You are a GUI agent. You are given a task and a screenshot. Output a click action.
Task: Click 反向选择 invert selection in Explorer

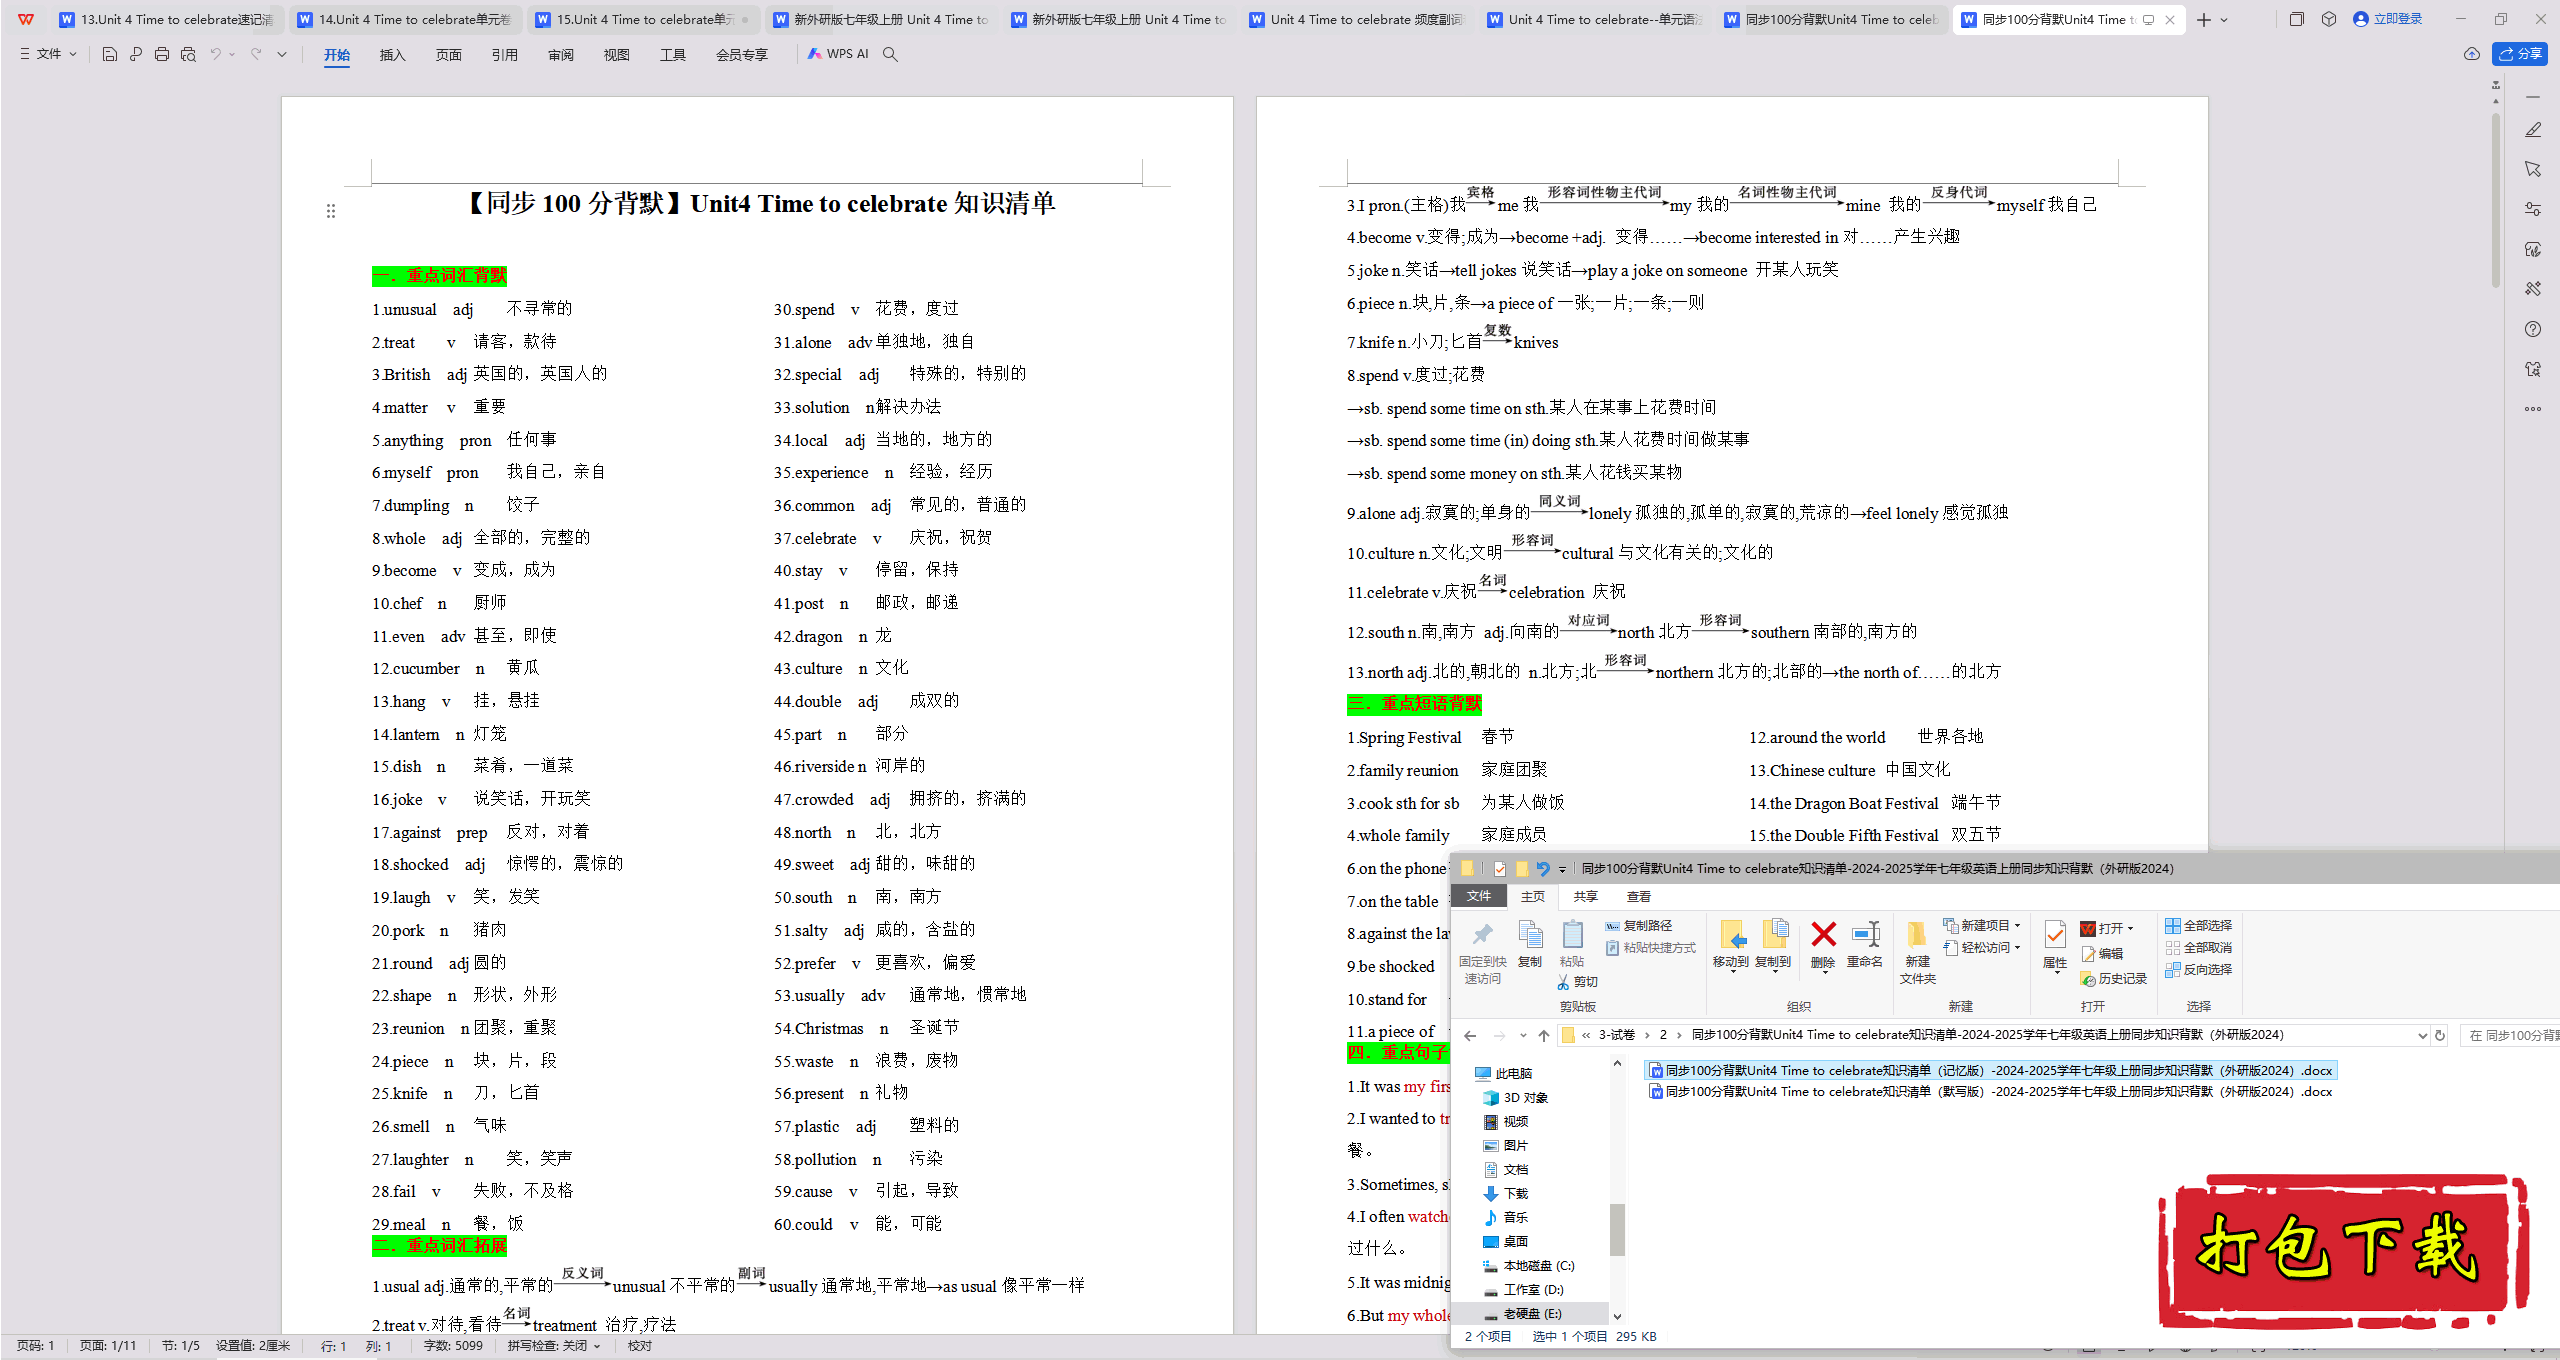(x=2199, y=970)
